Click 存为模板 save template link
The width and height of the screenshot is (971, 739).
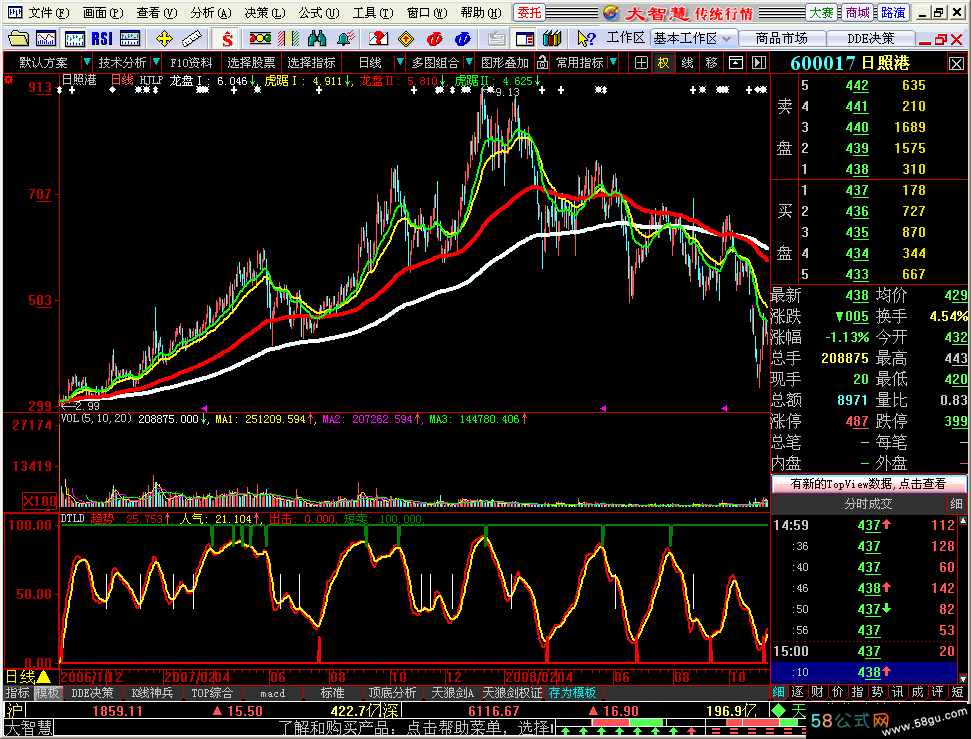[572, 693]
